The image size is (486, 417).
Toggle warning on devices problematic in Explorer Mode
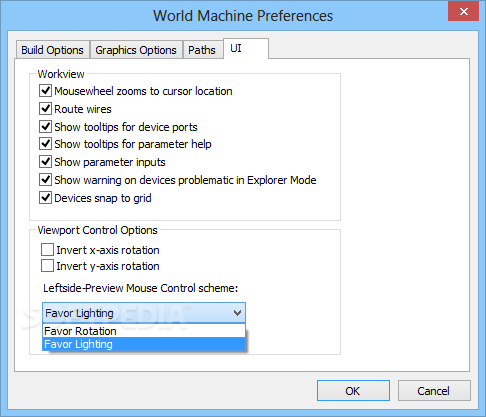pyautogui.click(x=45, y=180)
